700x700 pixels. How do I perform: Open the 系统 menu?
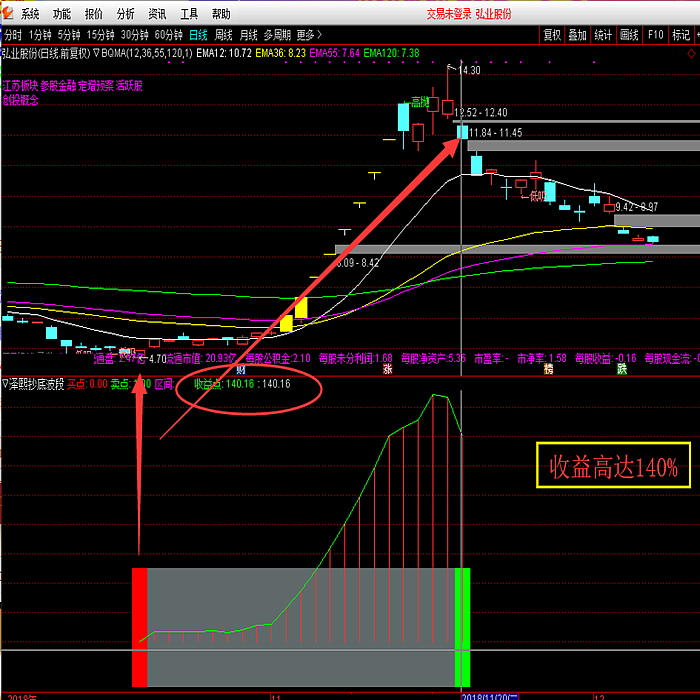pyautogui.click(x=30, y=14)
